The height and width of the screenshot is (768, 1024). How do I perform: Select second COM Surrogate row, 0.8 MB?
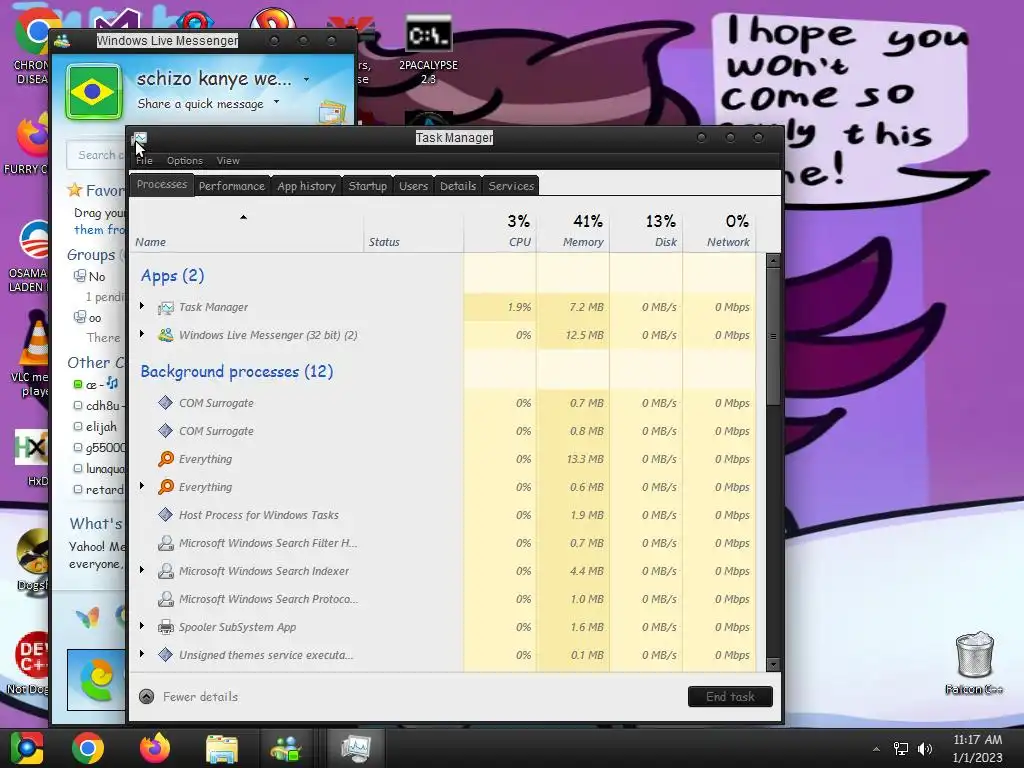tap(443, 431)
